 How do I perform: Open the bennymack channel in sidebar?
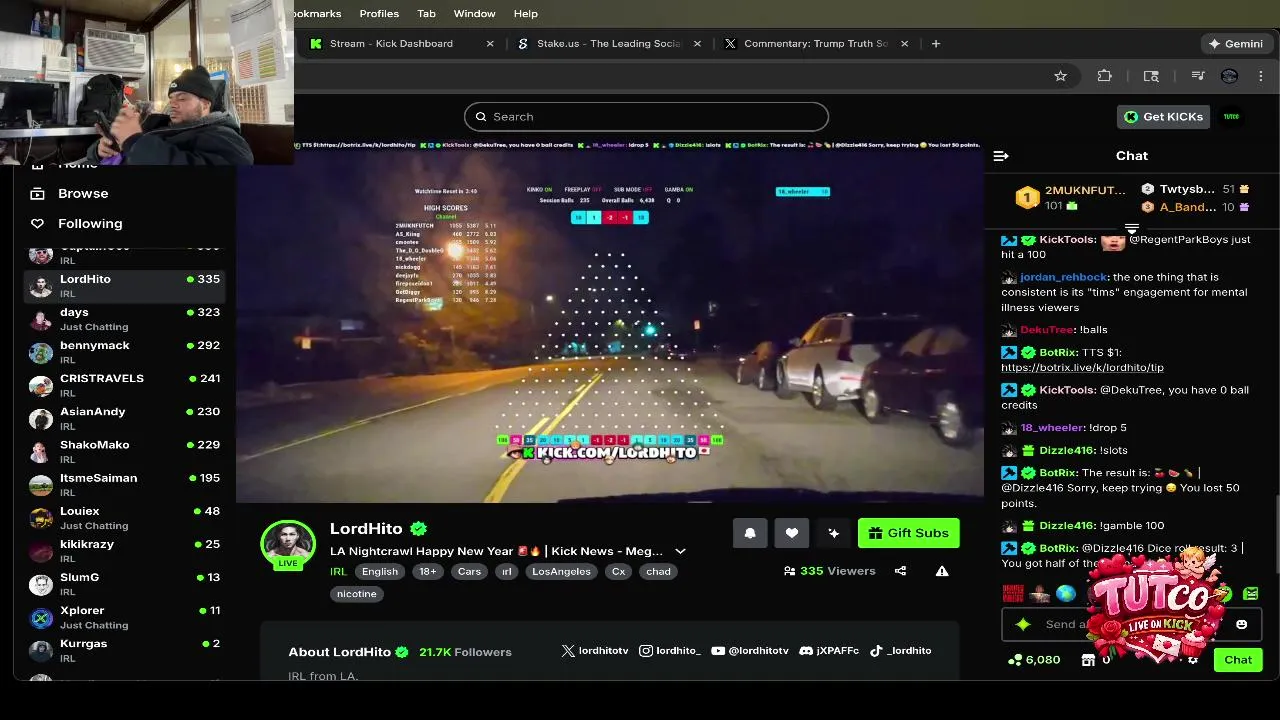point(124,352)
